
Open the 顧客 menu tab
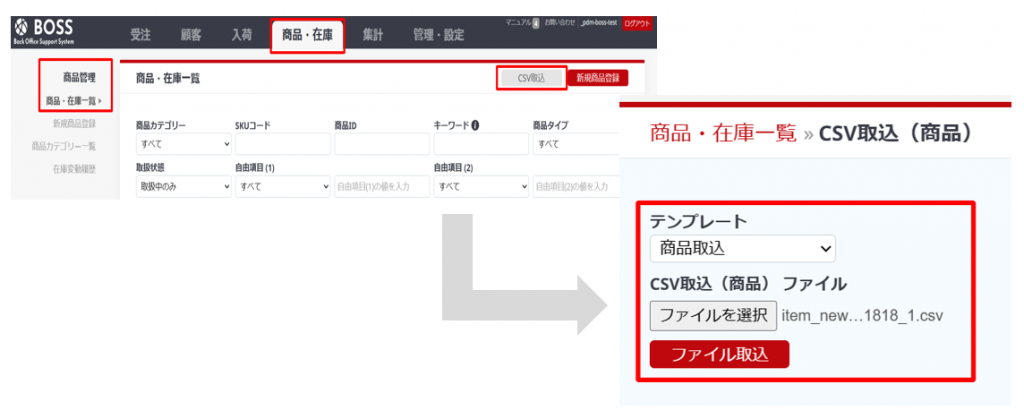click(191, 35)
